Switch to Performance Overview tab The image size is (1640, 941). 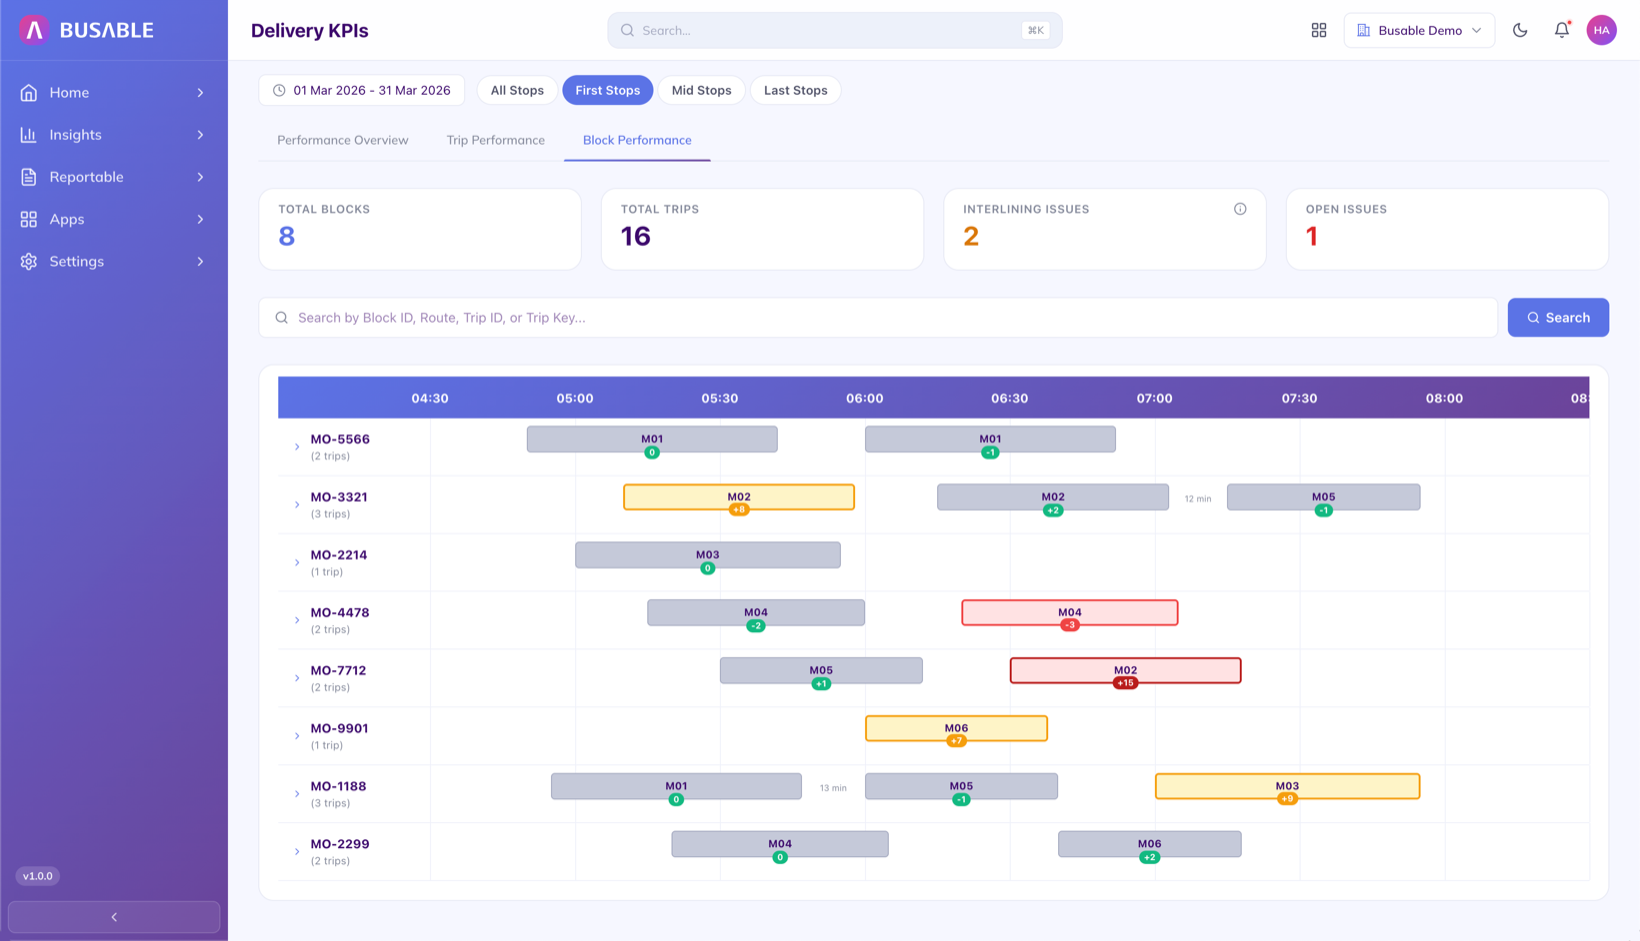pos(343,140)
